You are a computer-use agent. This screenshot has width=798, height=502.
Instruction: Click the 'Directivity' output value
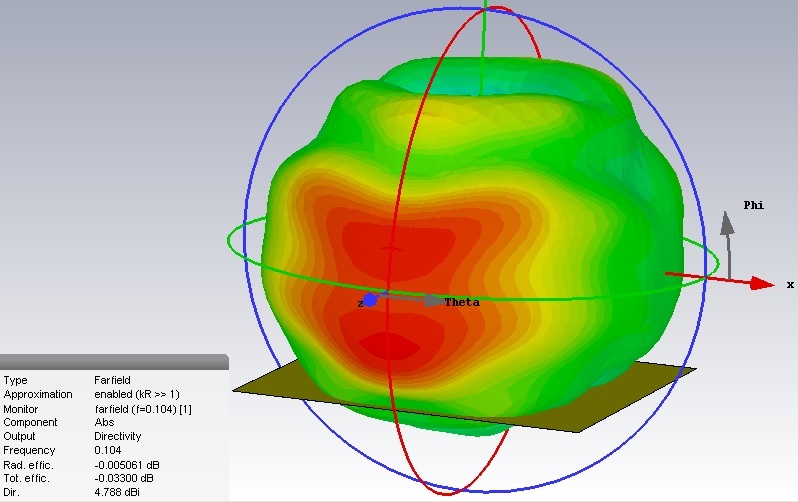118,436
